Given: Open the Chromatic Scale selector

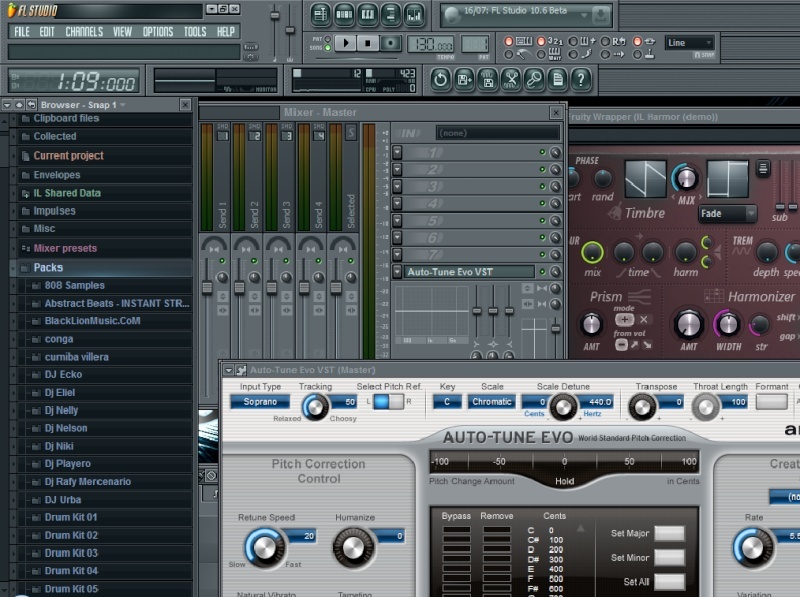Looking at the screenshot, I should coord(491,402).
